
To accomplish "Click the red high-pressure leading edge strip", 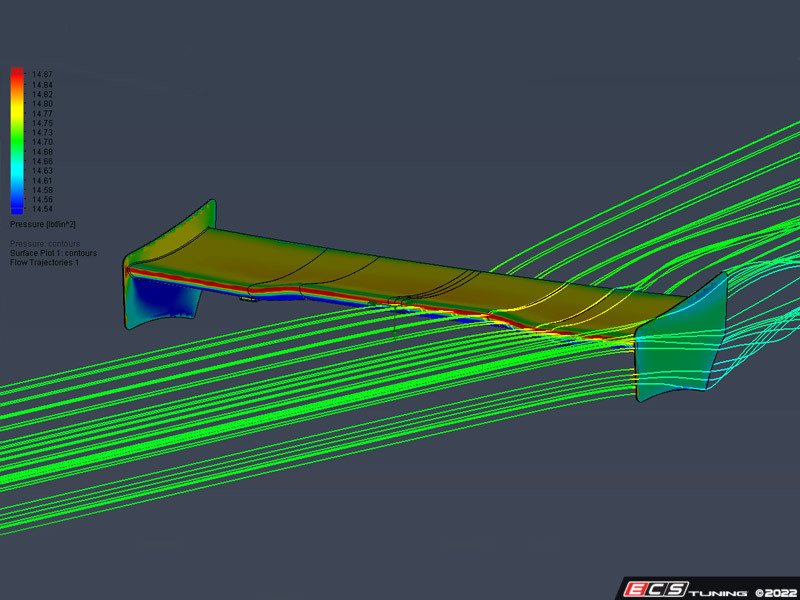I will point(300,293).
